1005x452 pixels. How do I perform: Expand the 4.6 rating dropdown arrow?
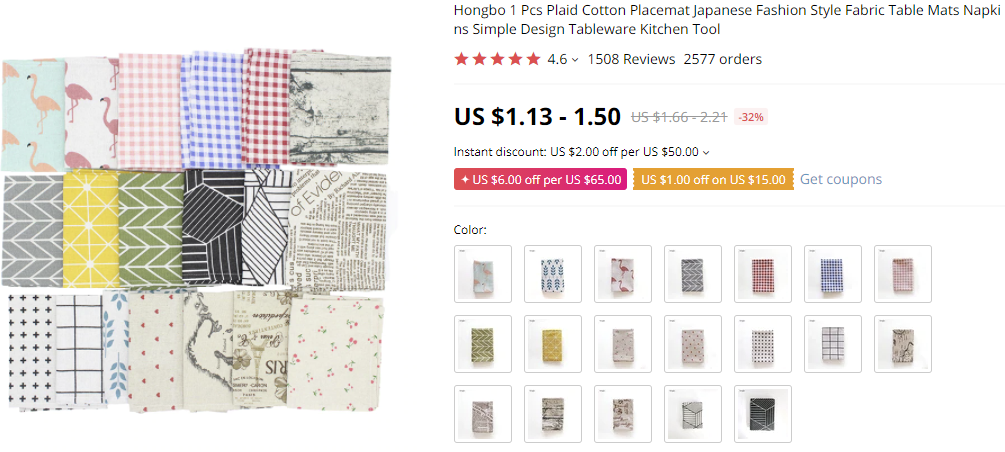click(575, 60)
